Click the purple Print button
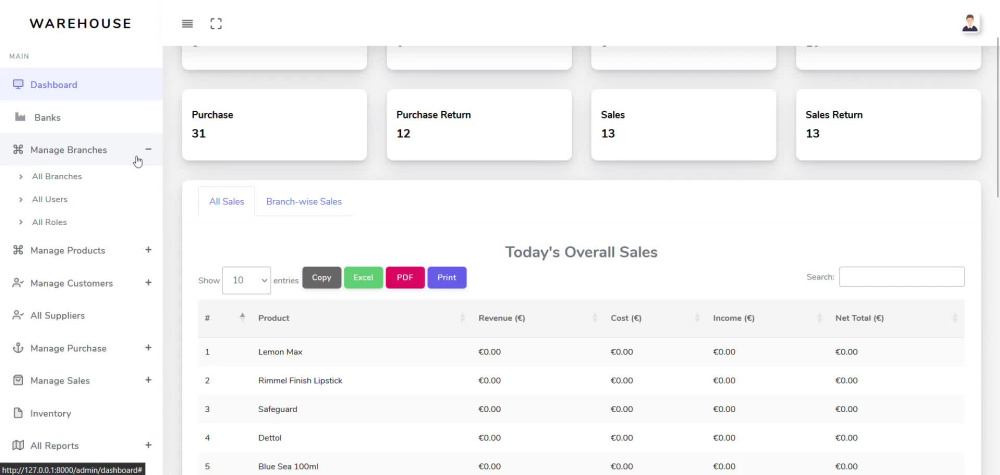 point(446,277)
